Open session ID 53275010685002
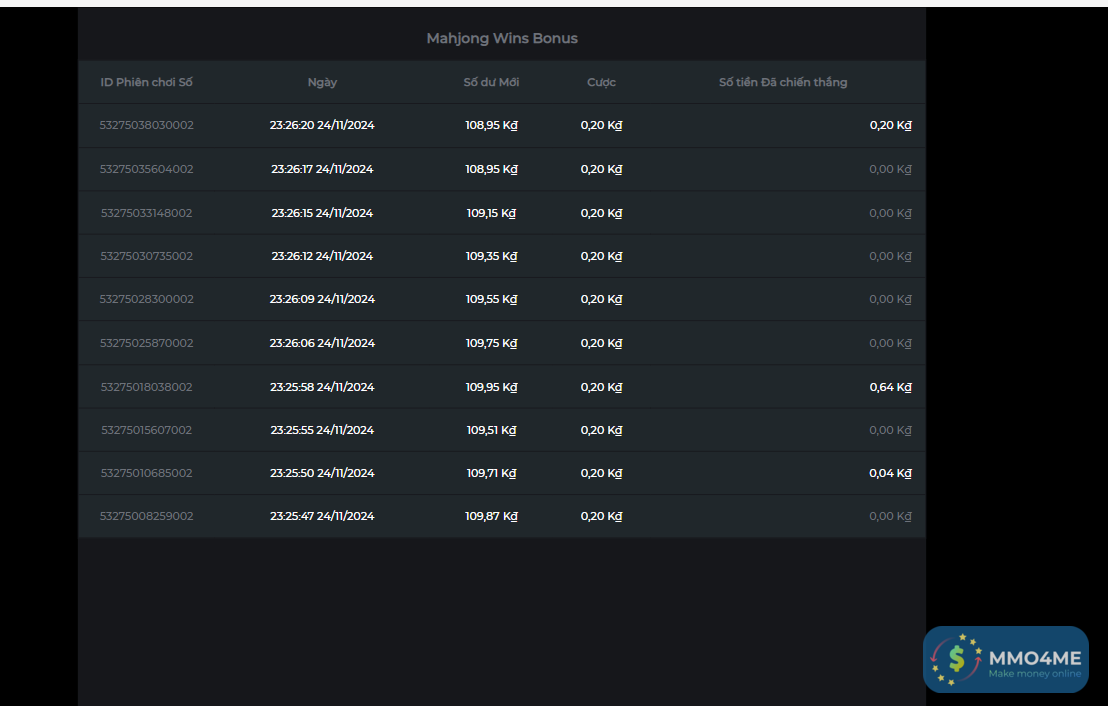Viewport: 1108px width, 706px height. coord(146,473)
